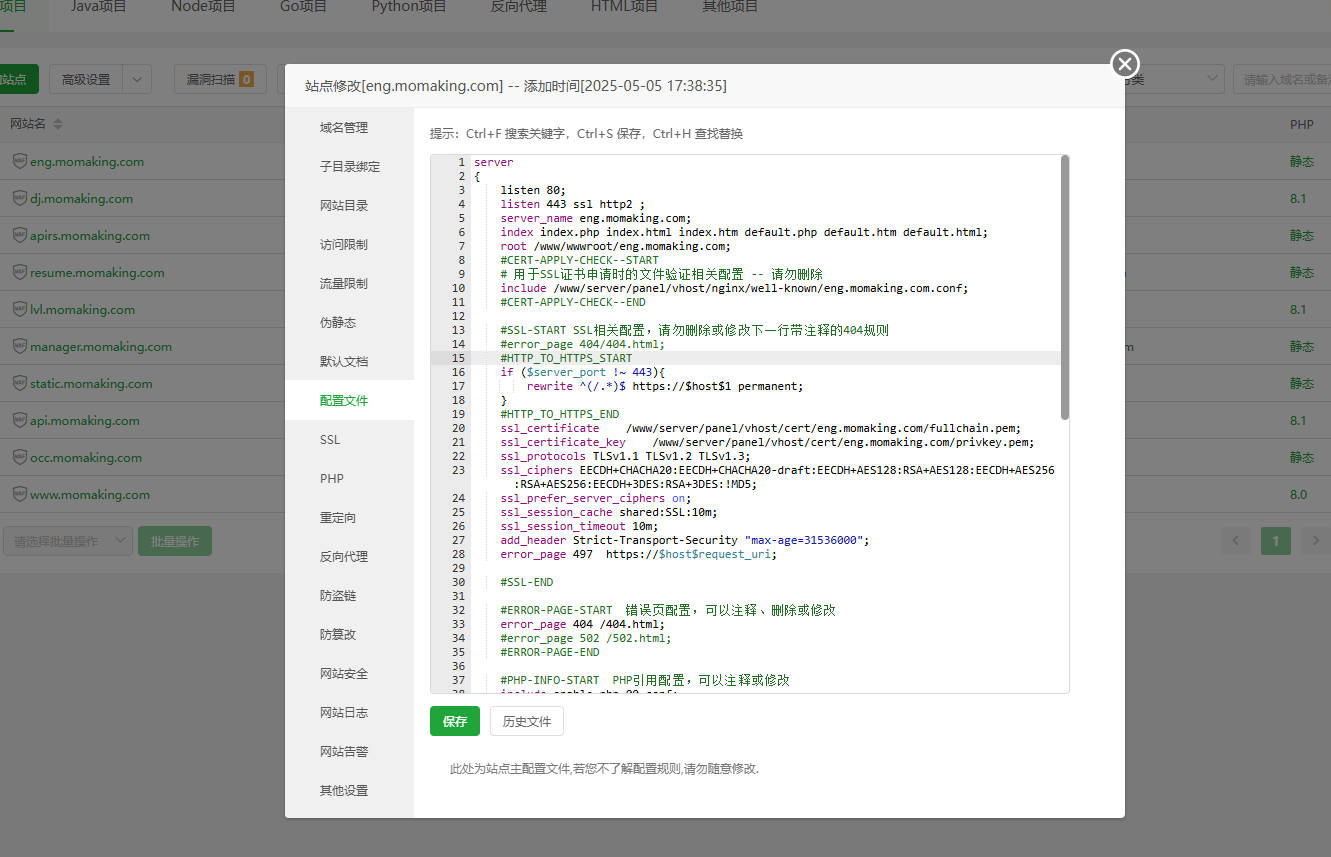
Task: Open 反向代理 in dialog sidebar
Action: 349,556
